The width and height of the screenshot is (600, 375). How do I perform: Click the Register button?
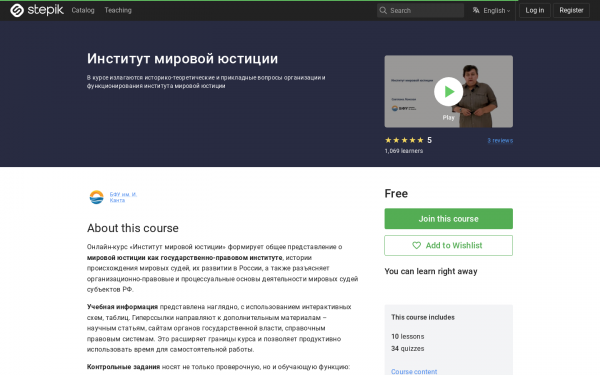click(571, 10)
